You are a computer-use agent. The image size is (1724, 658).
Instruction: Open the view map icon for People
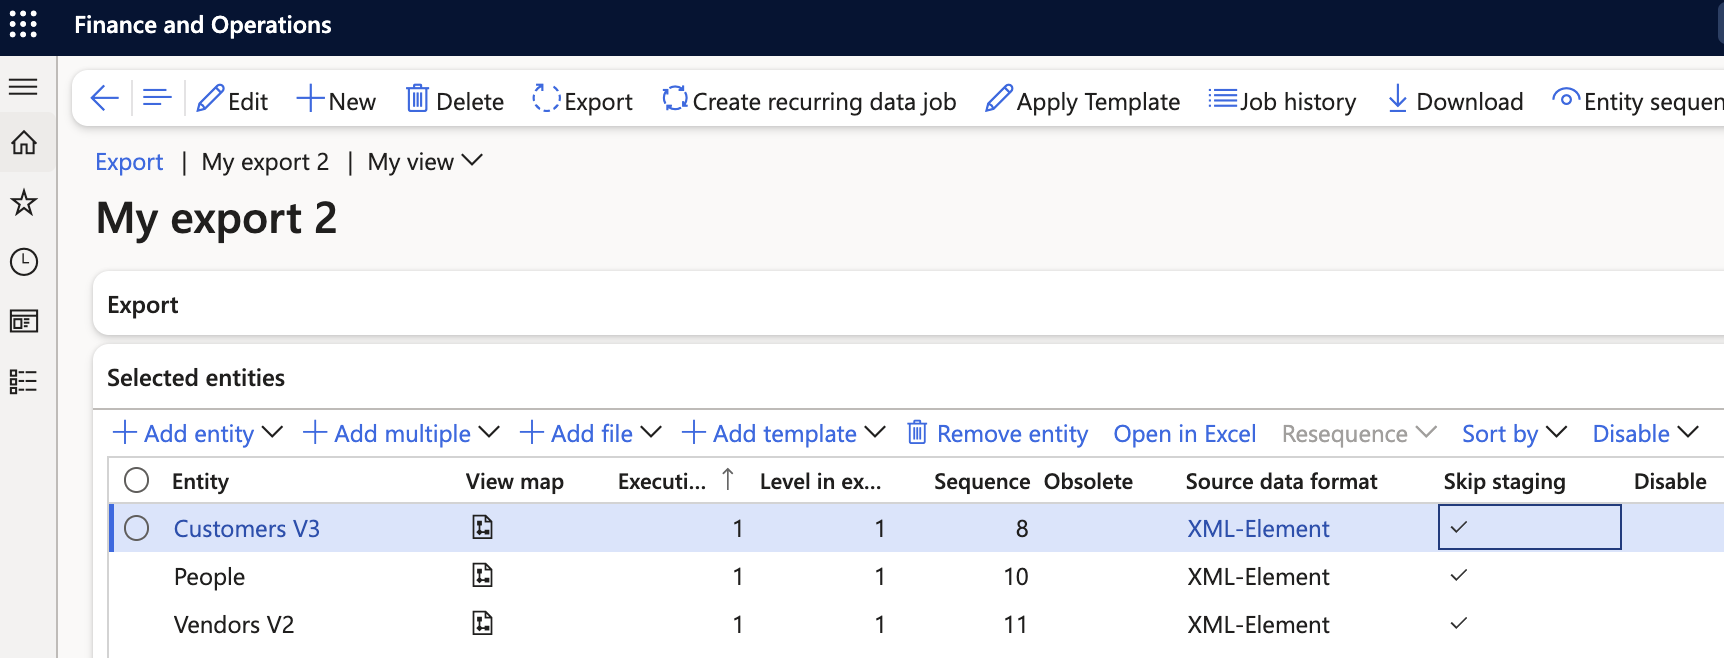[483, 575]
